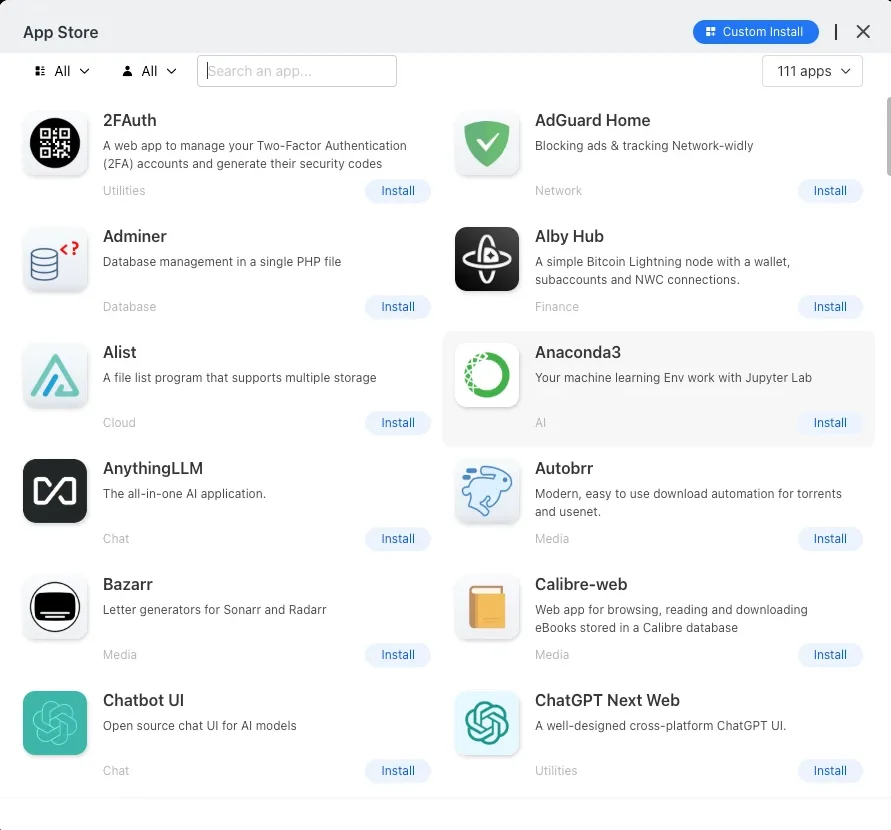Click the Alist triangle logo icon
Viewport: 891px width, 830px height.
(55, 375)
